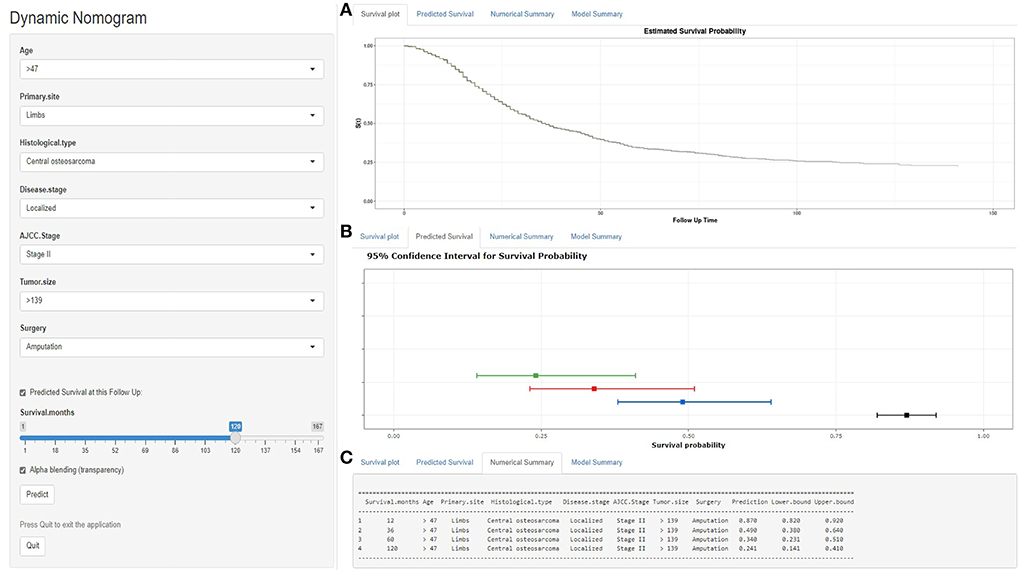Viewport: 1021px width, 572px height.
Task: Click the blue confidence interval marker
Action: 682,402
